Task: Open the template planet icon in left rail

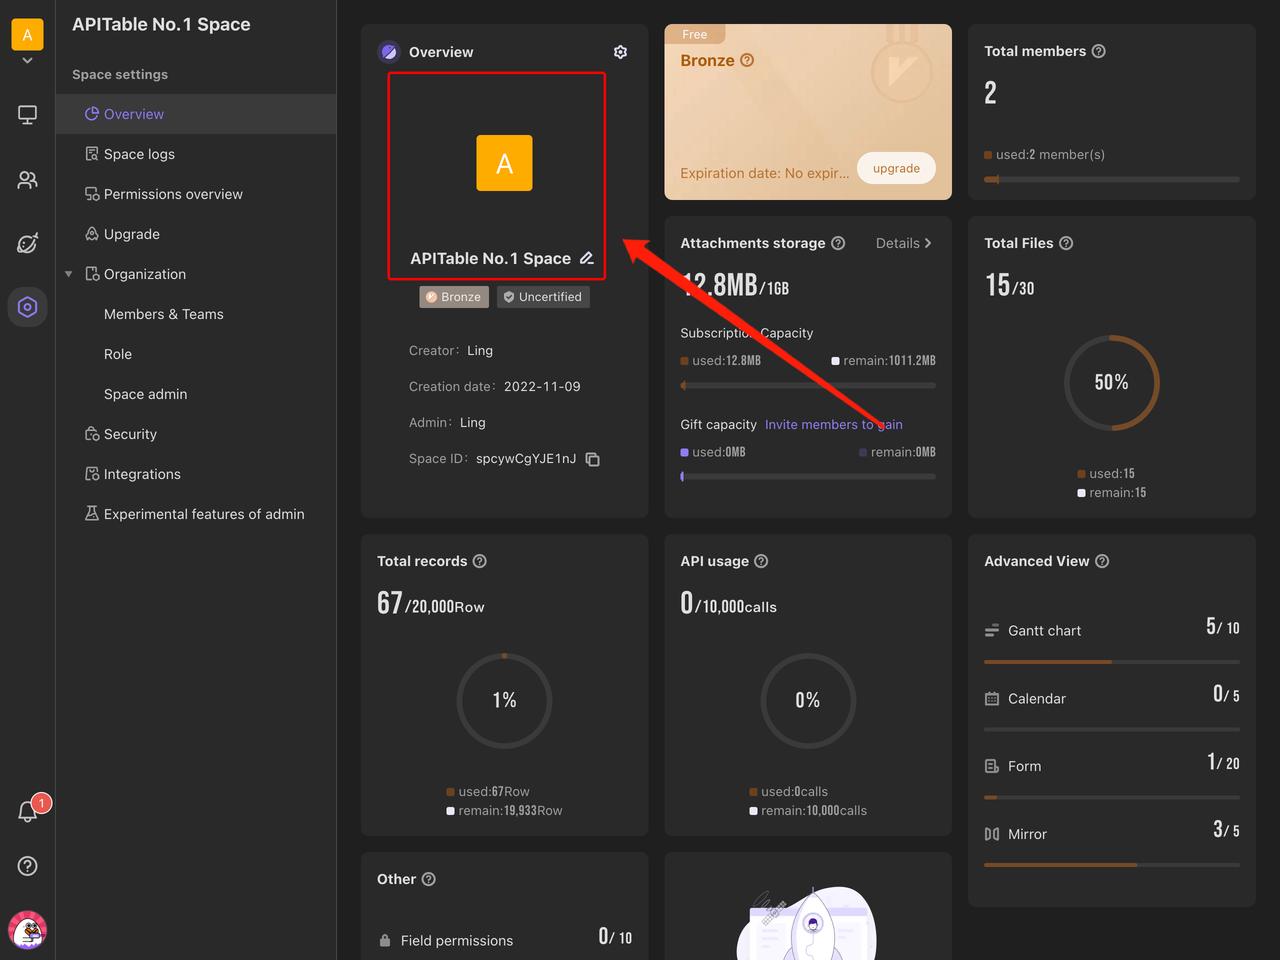Action: coord(27,243)
